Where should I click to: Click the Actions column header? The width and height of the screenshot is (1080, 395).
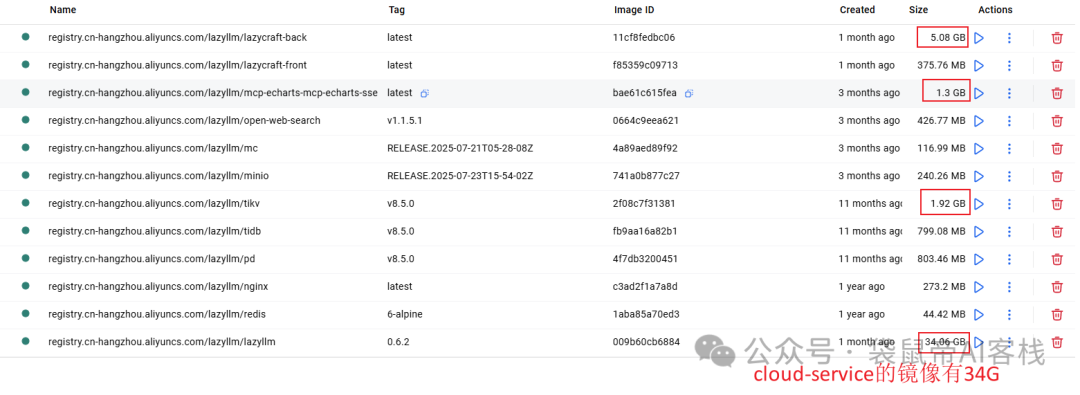995,10
